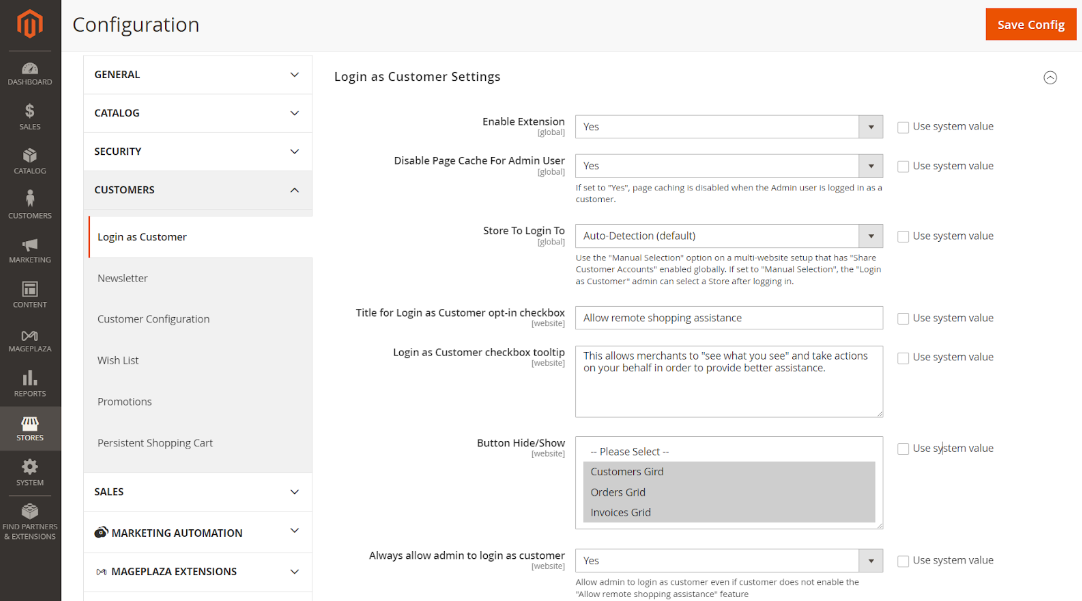Open the Enable Extension dropdown
The width and height of the screenshot is (1082, 601).
[728, 127]
